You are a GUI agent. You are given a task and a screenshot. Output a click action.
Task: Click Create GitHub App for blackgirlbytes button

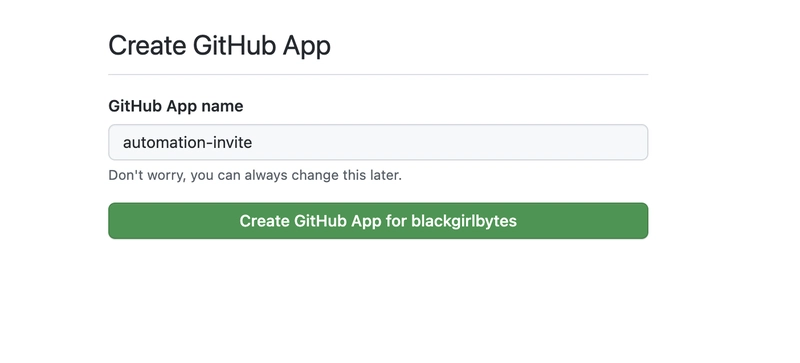click(x=378, y=221)
